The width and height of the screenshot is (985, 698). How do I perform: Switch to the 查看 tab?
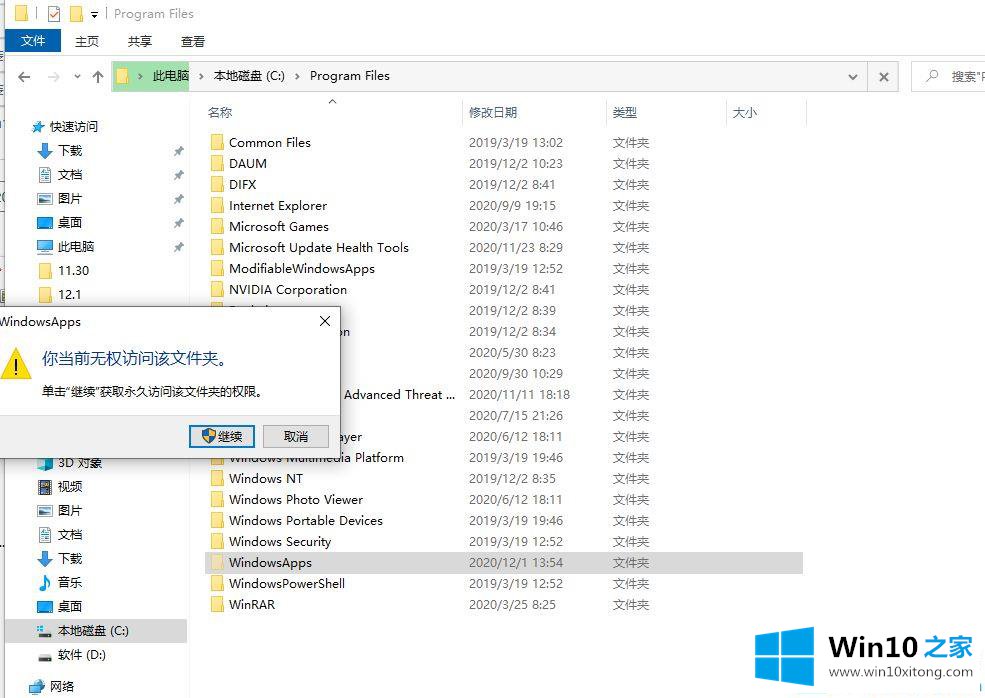[x=193, y=41]
